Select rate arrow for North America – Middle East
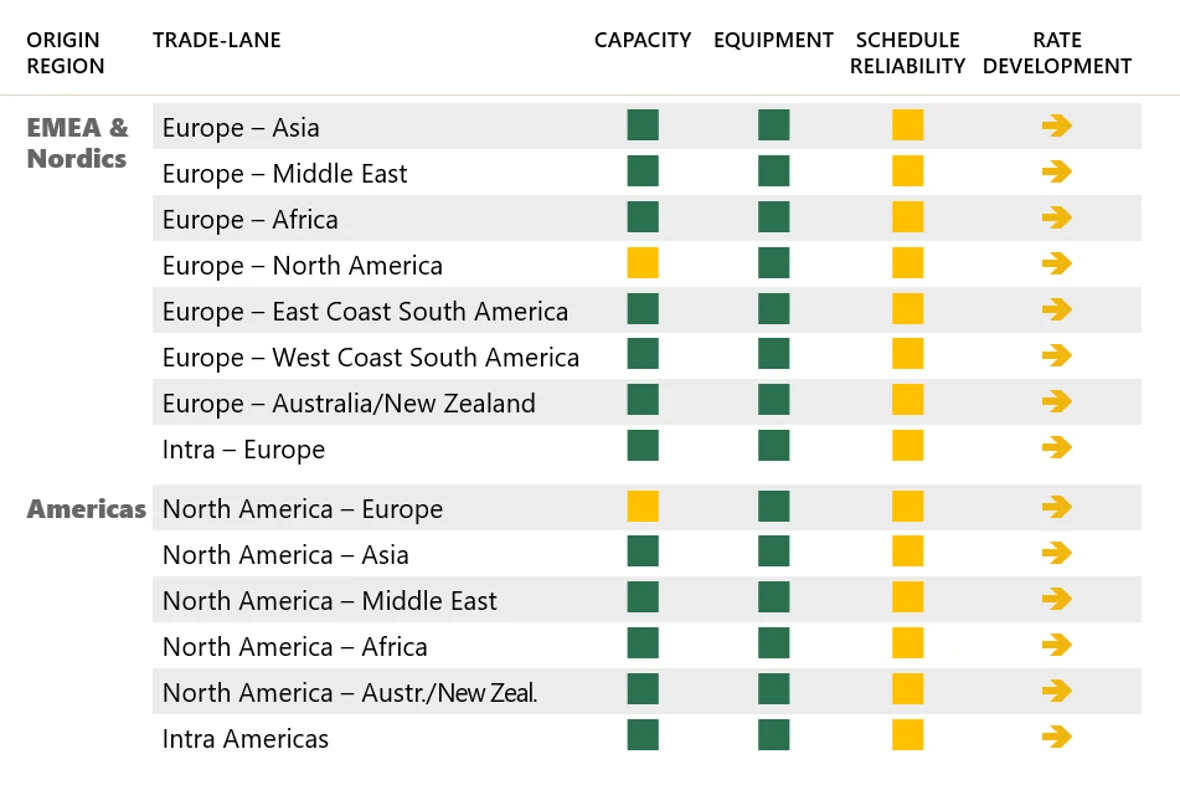The width and height of the screenshot is (1180, 789). [1056, 599]
